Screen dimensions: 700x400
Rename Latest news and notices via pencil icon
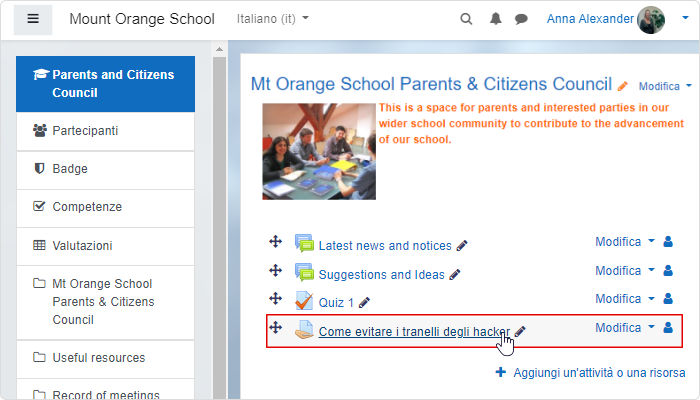462,246
